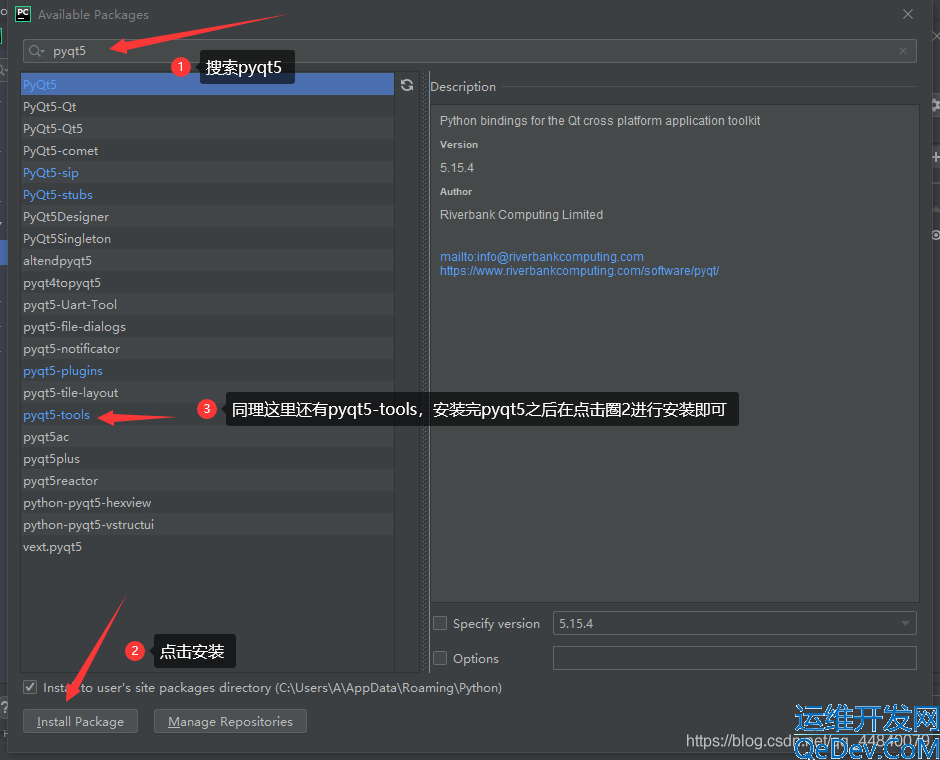This screenshot has width=940, height=760.
Task: Select the PyQt5-stubs package
Action: tap(207, 195)
